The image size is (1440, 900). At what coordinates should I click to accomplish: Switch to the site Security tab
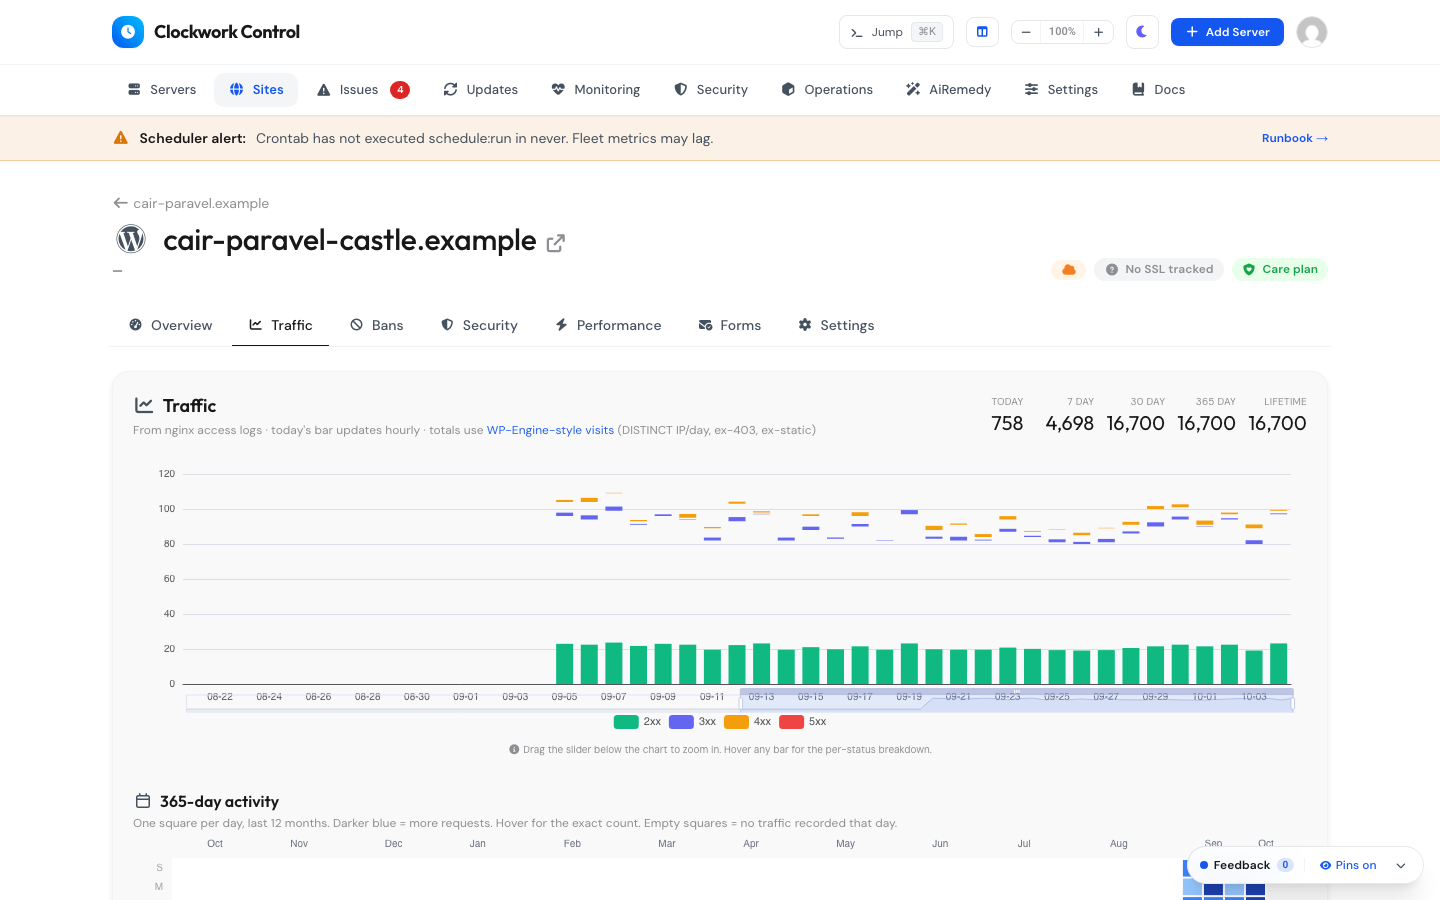point(480,325)
